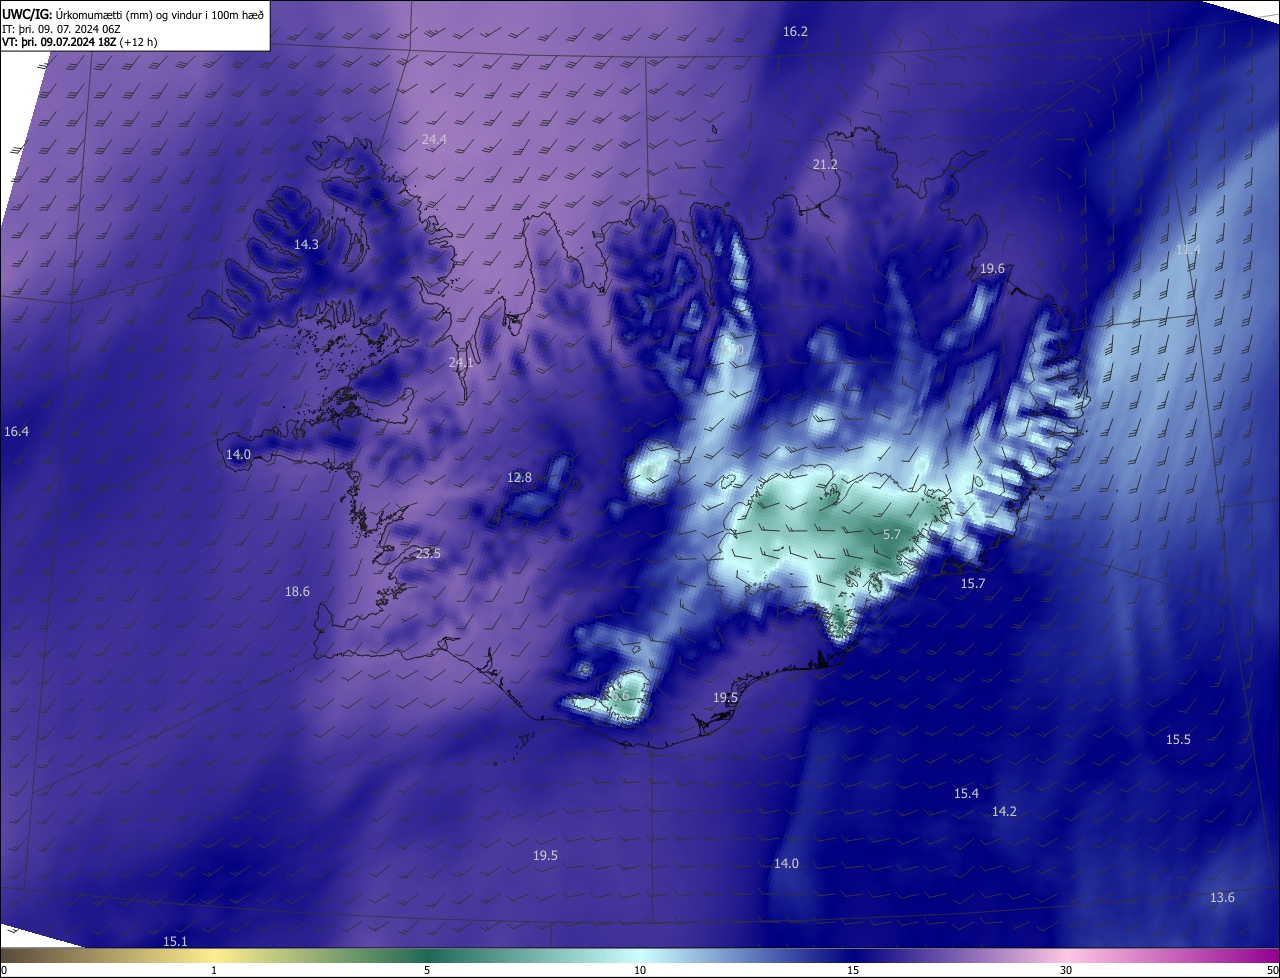Click the 21.2 value label
Image resolution: width=1280 pixels, height=978 pixels.
pos(825,164)
